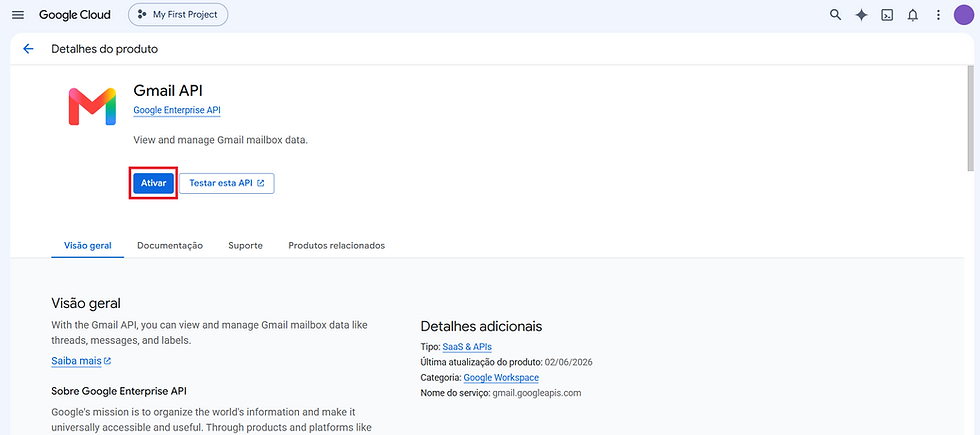980x435 pixels.
Task: Open the Google Enterprise API link
Action: [177, 110]
